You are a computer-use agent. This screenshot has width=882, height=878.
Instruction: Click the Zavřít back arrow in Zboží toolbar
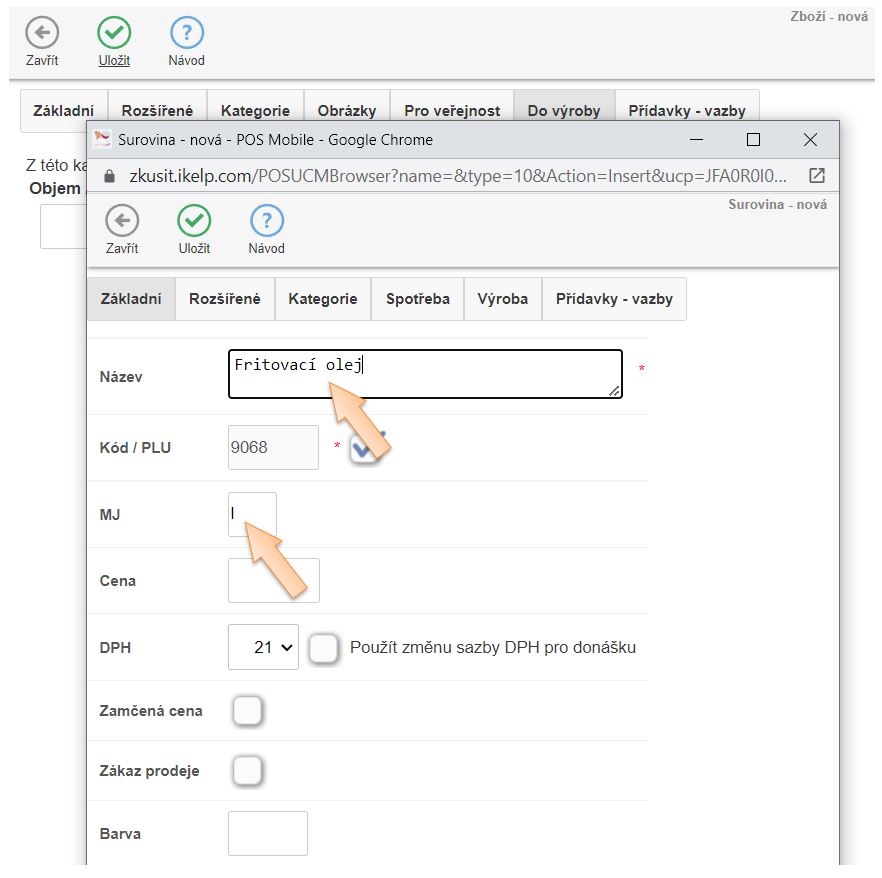pyautogui.click(x=42, y=33)
